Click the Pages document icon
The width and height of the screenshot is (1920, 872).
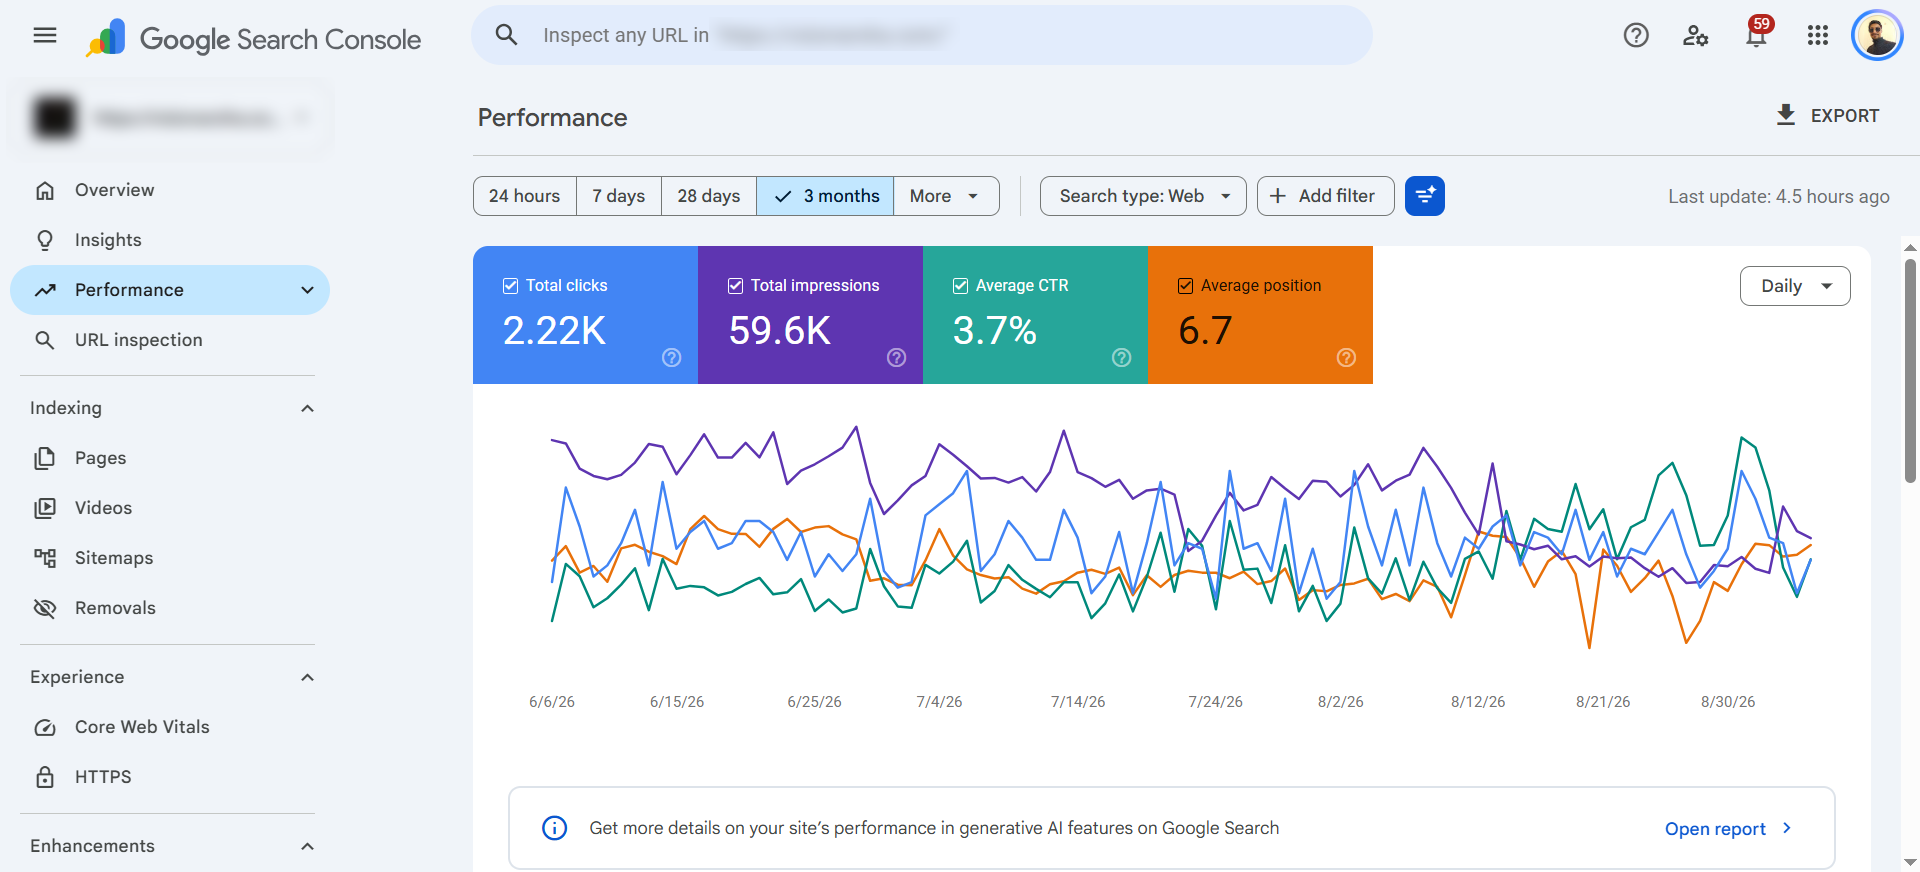[x=45, y=458]
